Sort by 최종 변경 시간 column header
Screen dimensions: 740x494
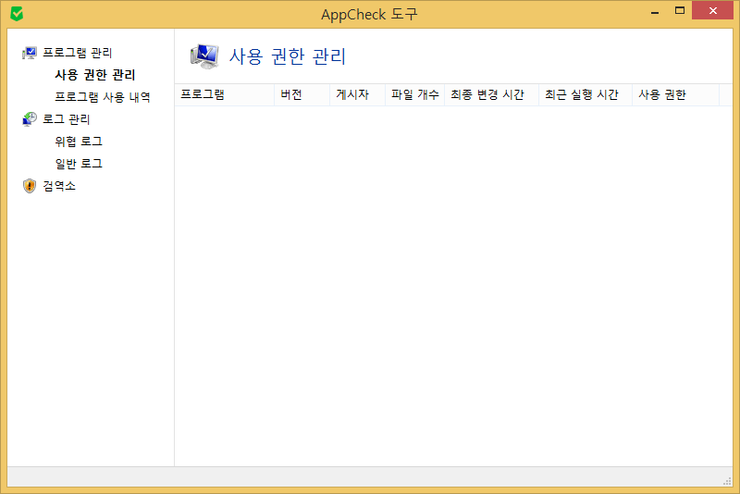[x=492, y=95]
